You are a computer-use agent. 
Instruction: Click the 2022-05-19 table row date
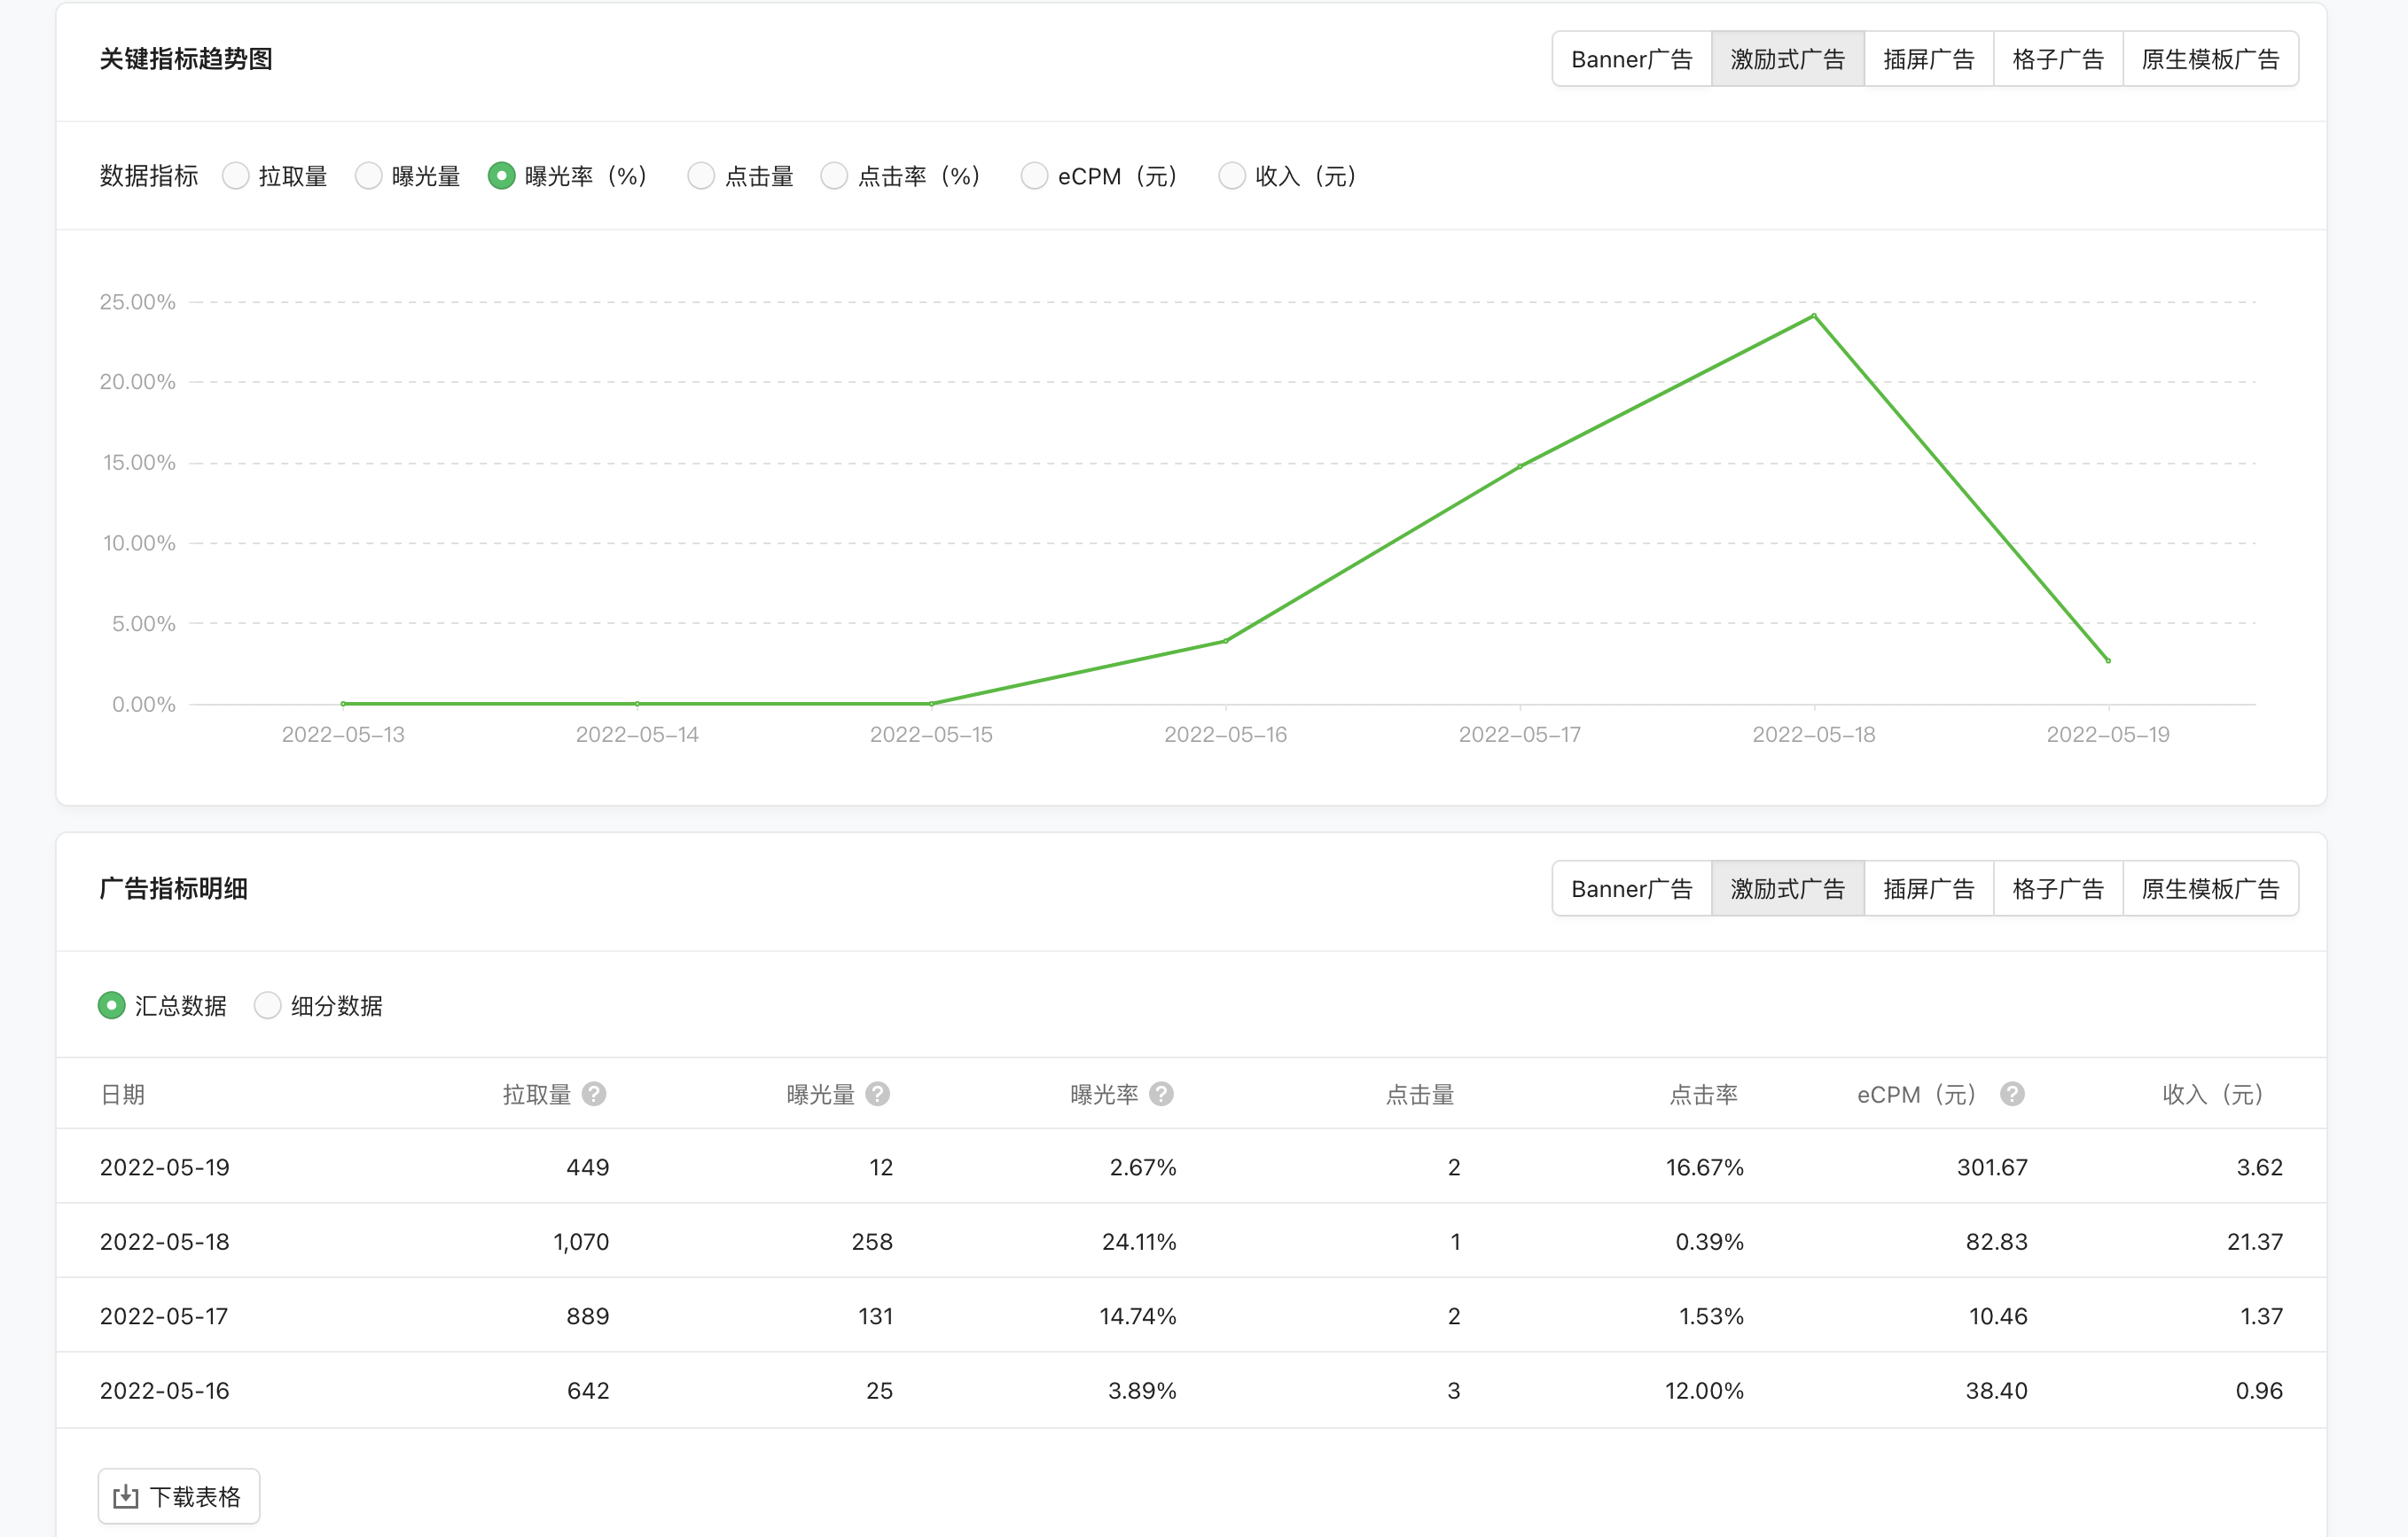[x=165, y=1167]
